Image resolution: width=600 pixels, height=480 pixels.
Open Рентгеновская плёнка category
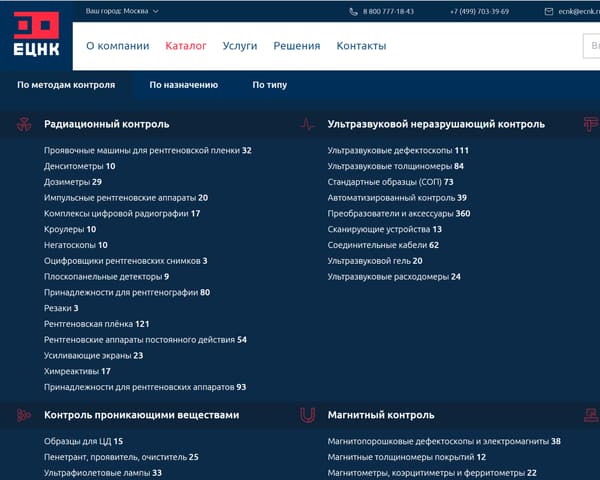tap(96, 324)
